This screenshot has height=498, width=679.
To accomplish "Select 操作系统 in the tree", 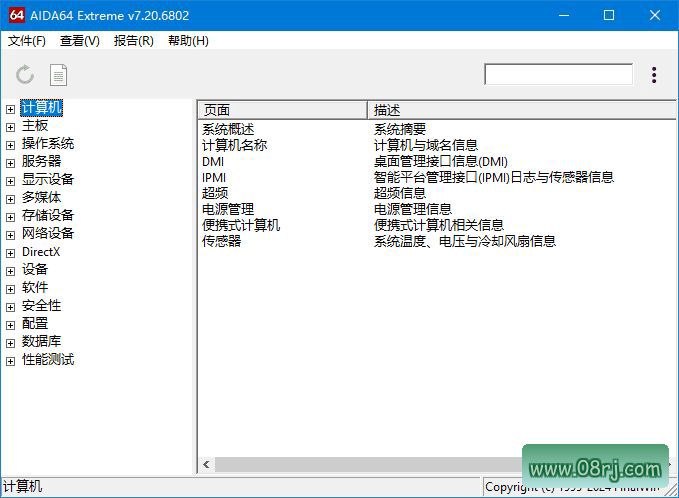I will 48,143.
